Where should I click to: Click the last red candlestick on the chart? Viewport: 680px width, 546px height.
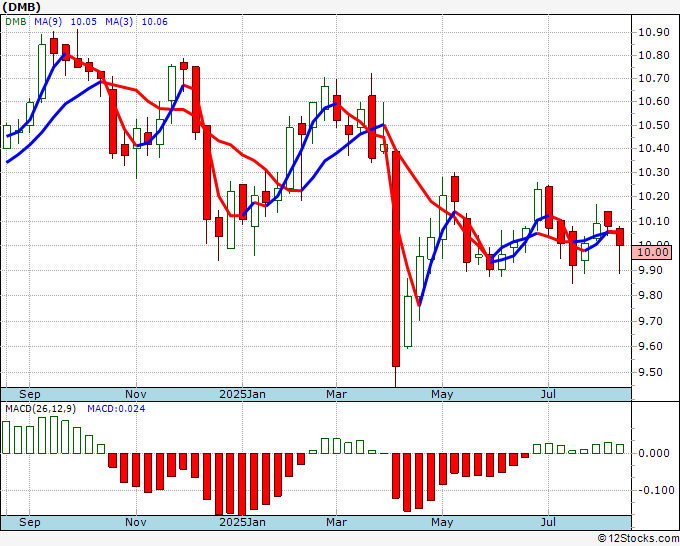click(x=620, y=237)
